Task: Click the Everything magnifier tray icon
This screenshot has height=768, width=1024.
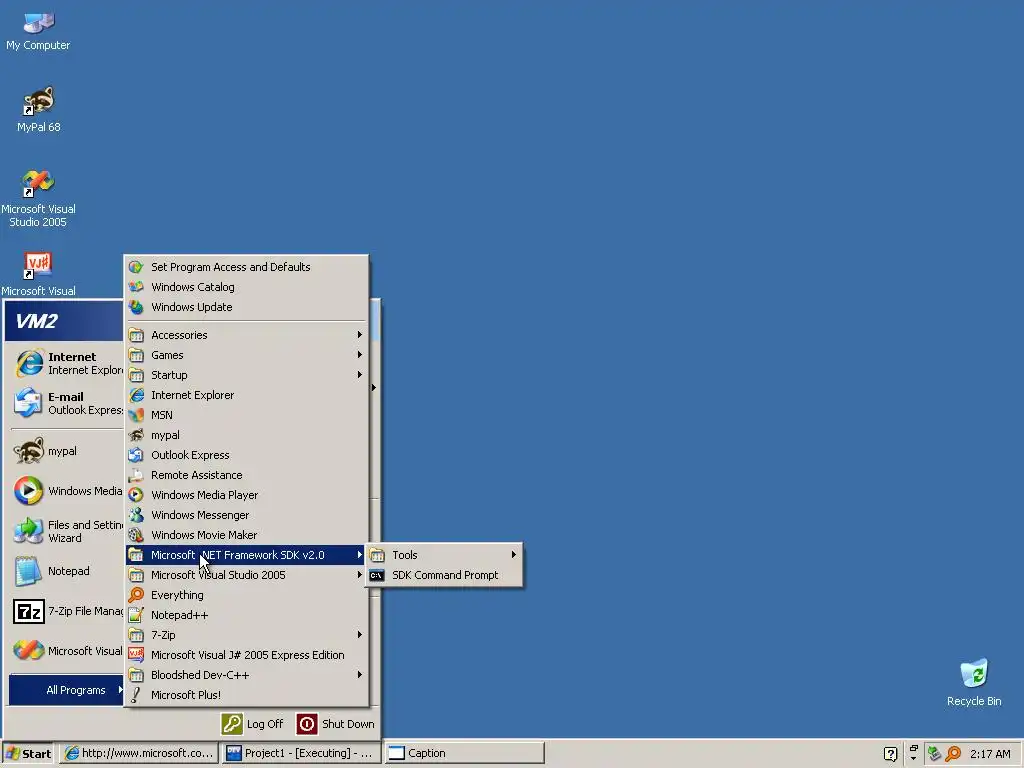Action: (953, 754)
